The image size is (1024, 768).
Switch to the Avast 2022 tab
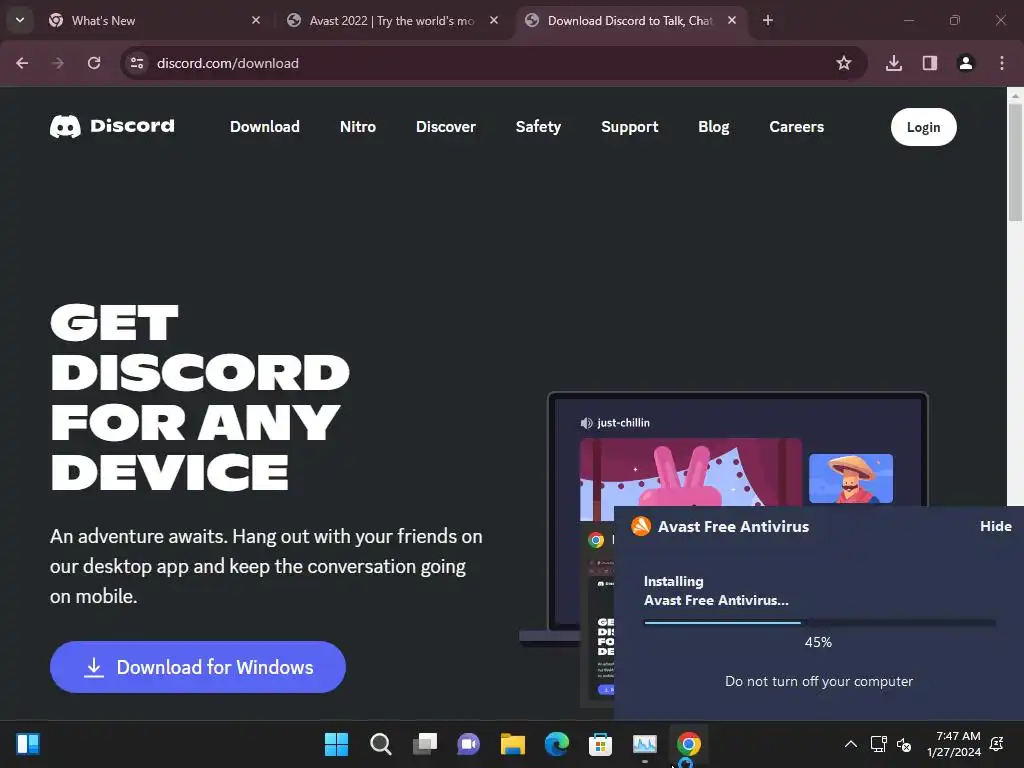(393, 20)
